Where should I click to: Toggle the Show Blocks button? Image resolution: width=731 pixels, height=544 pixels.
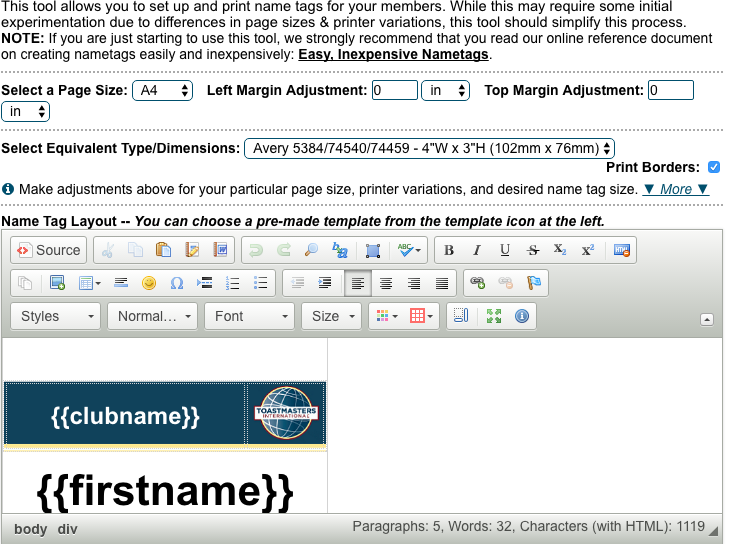pyautogui.click(x=460, y=316)
